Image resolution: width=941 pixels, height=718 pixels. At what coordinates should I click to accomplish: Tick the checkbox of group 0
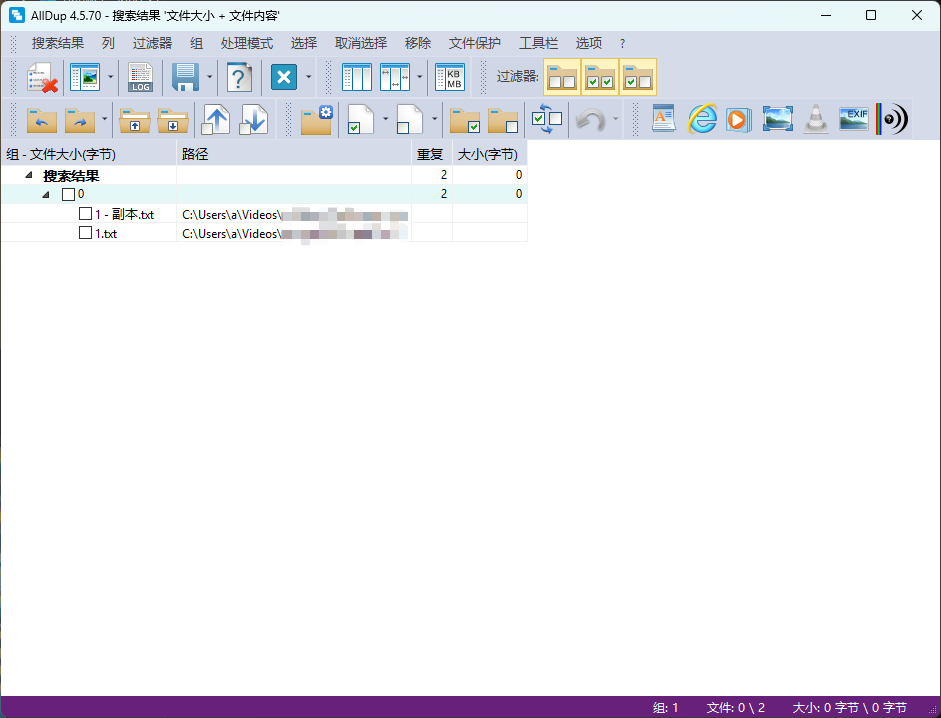(68, 194)
